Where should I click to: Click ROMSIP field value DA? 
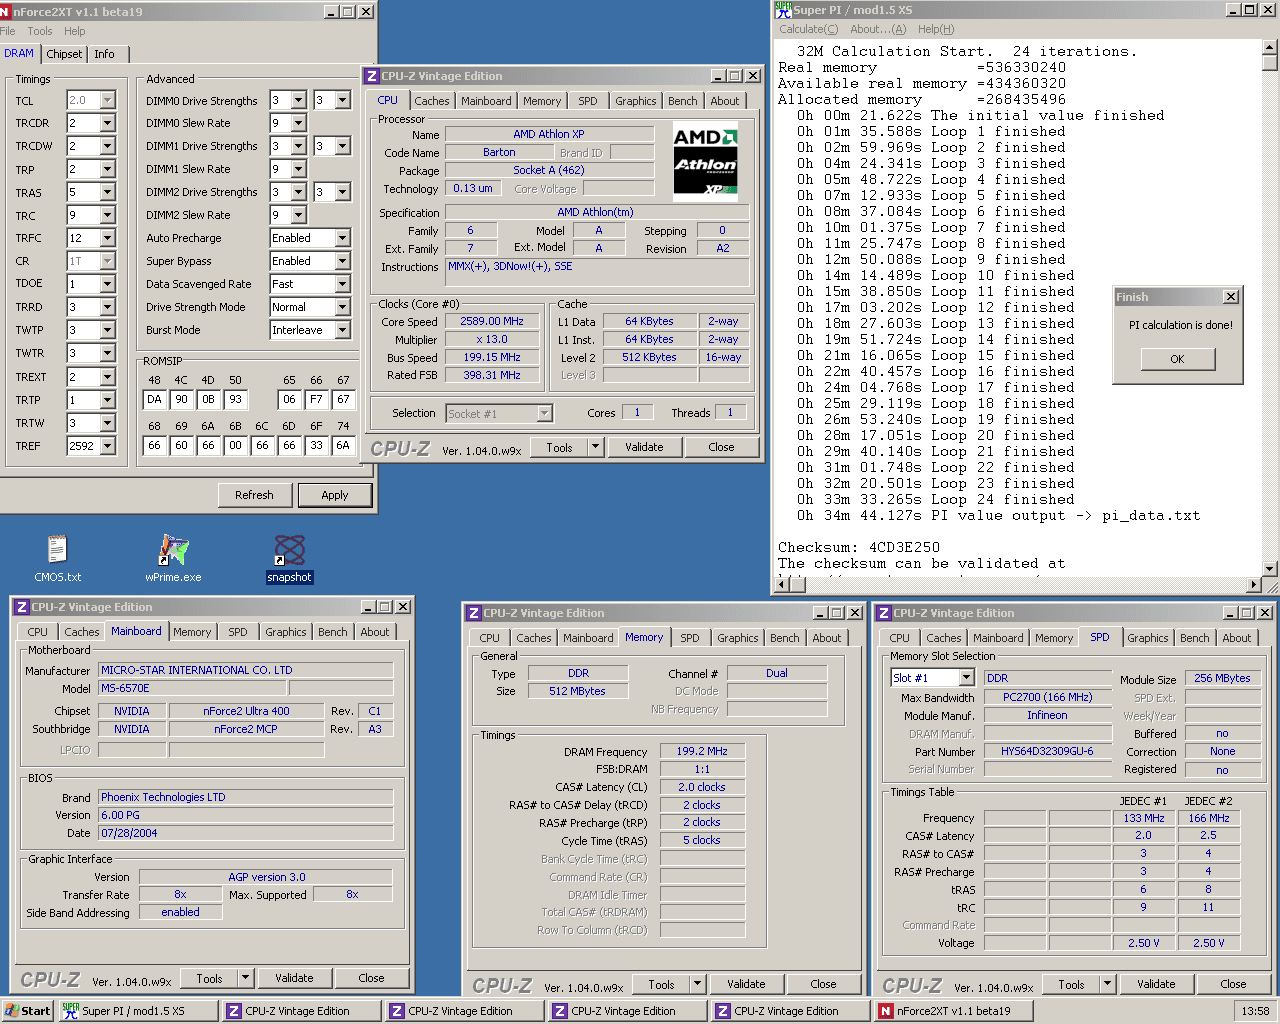pyautogui.click(x=154, y=399)
